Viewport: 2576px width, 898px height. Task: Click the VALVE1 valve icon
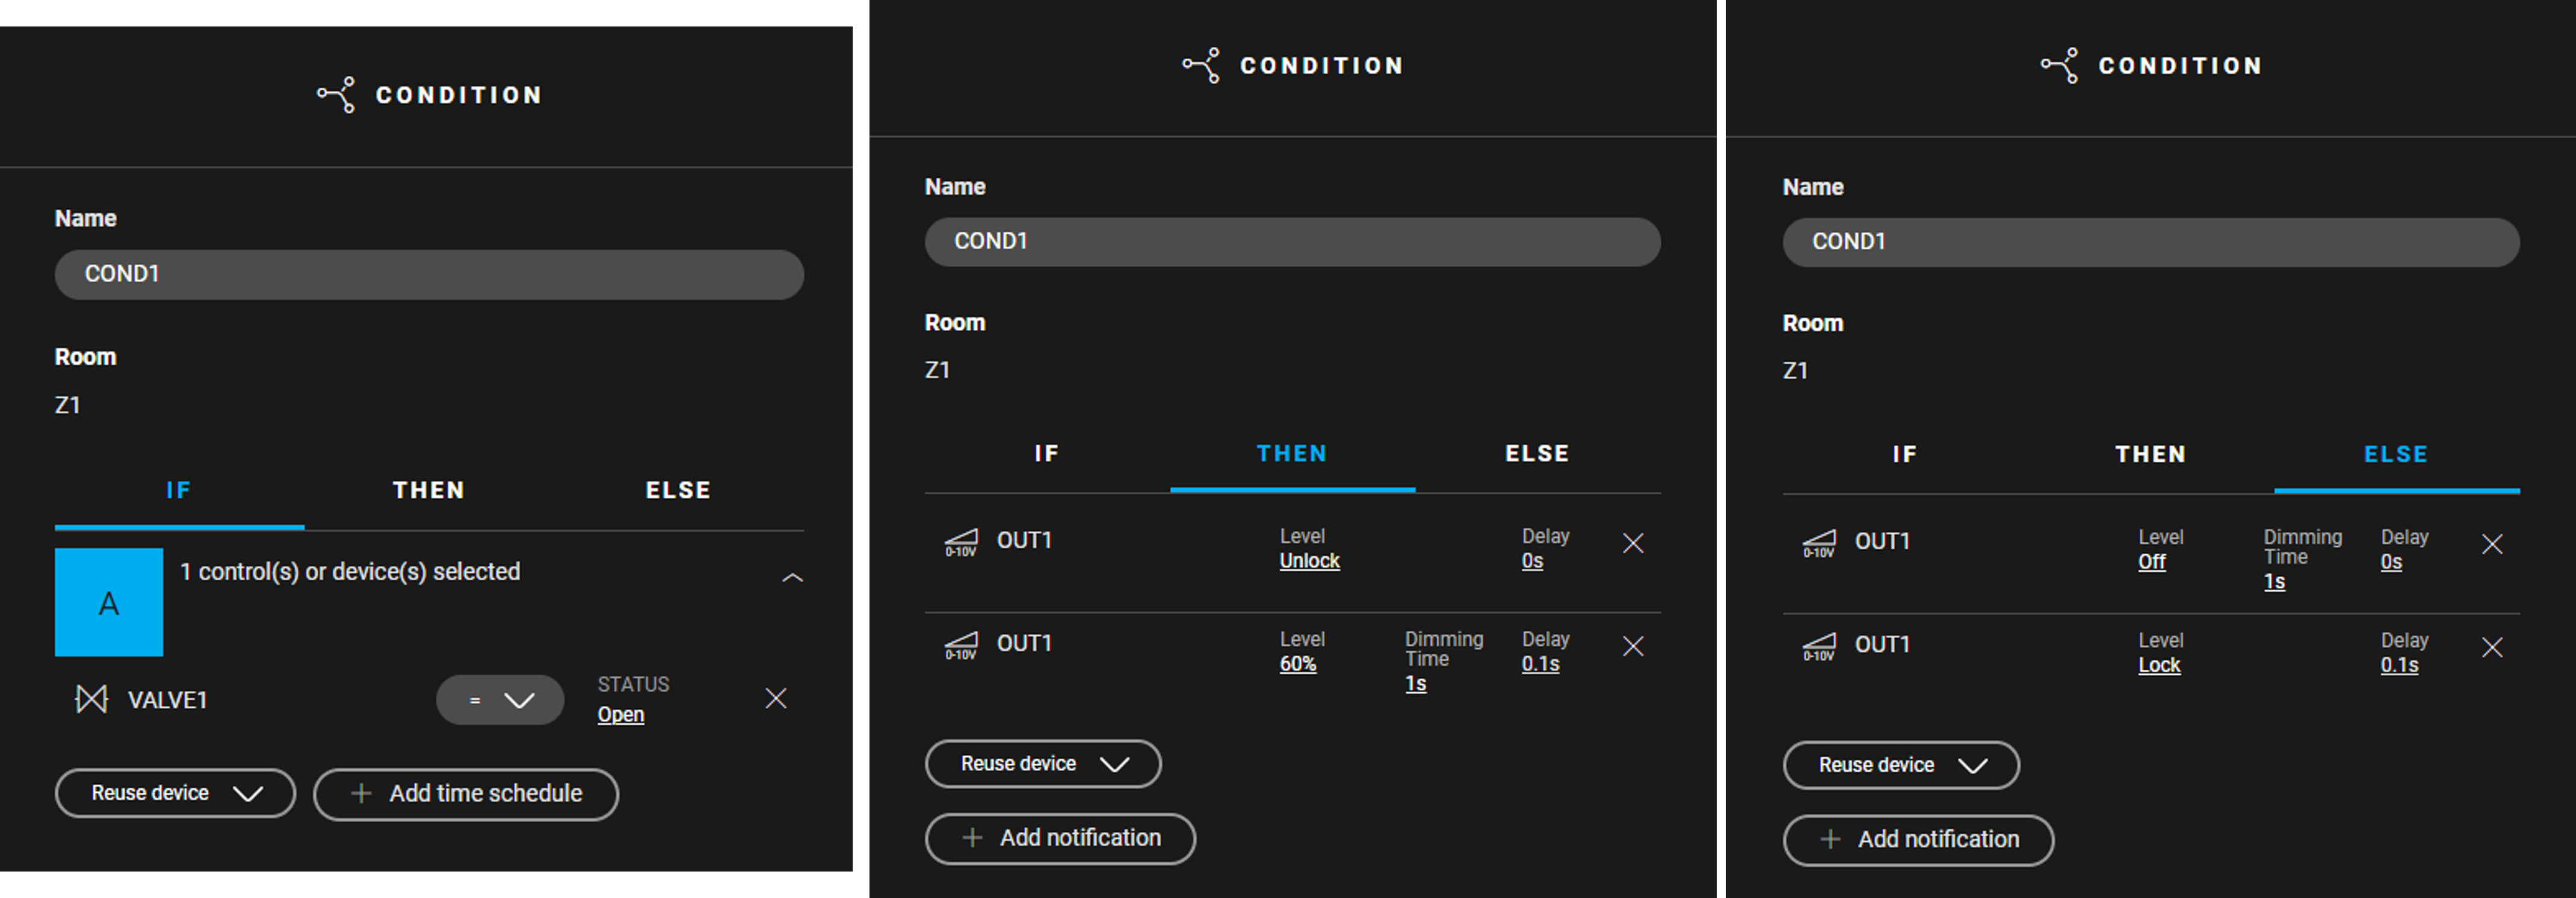[91, 699]
